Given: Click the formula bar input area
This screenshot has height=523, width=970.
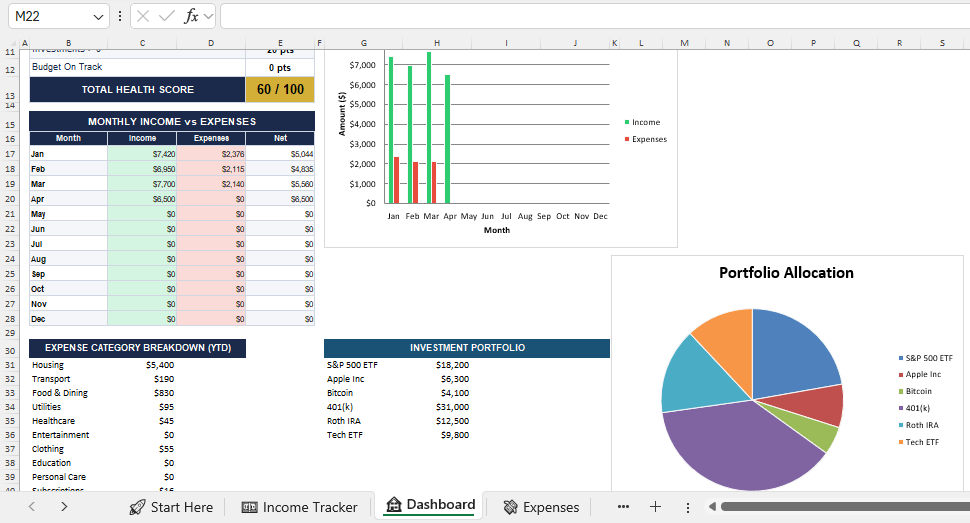Looking at the screenshot, I should [x=594, y=16].
